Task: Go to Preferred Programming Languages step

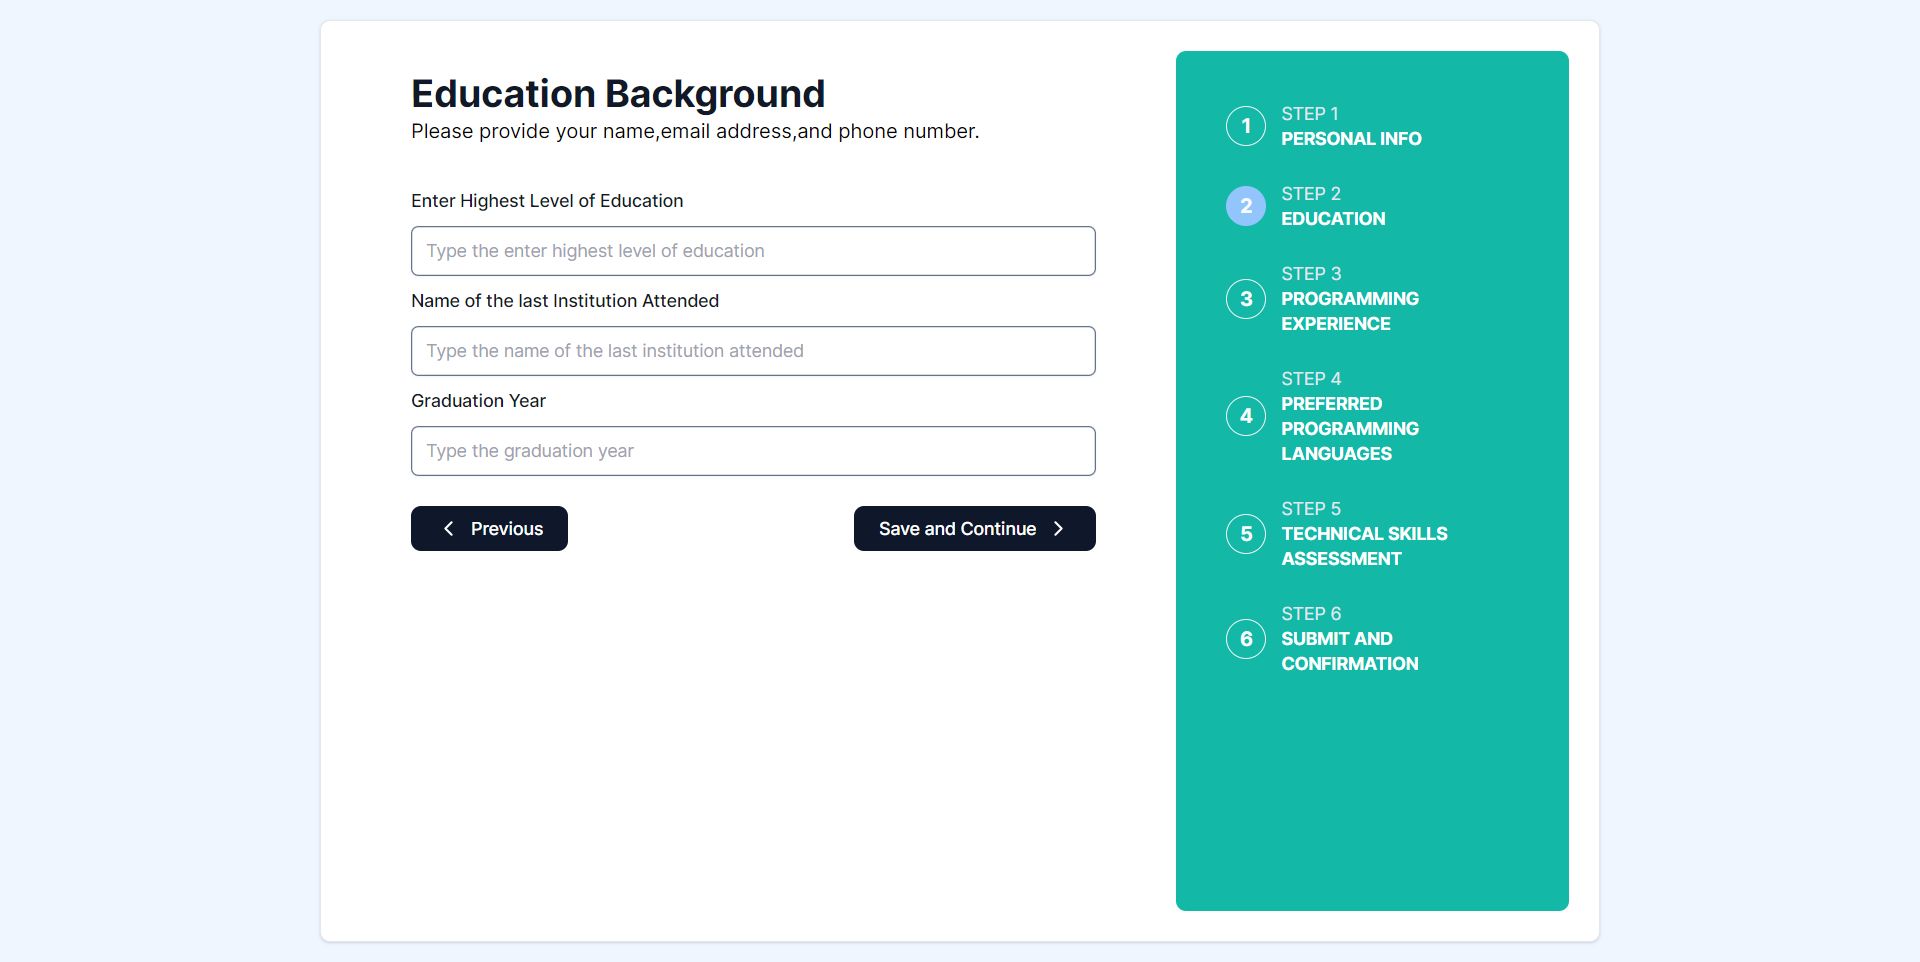Action: click(1350, 429)
